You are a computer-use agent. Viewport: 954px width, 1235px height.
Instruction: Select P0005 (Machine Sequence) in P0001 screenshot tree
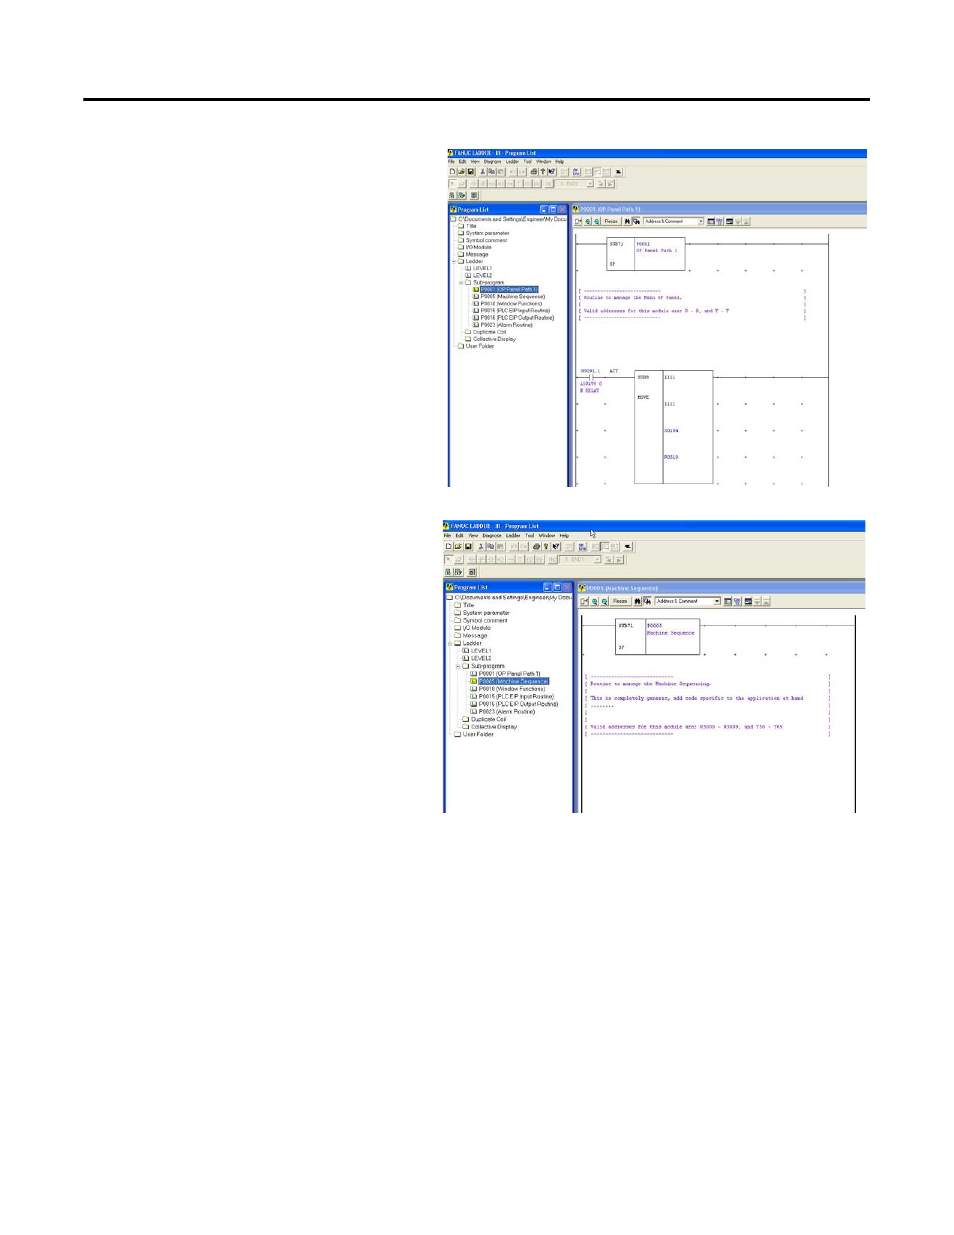coord(513,297)
